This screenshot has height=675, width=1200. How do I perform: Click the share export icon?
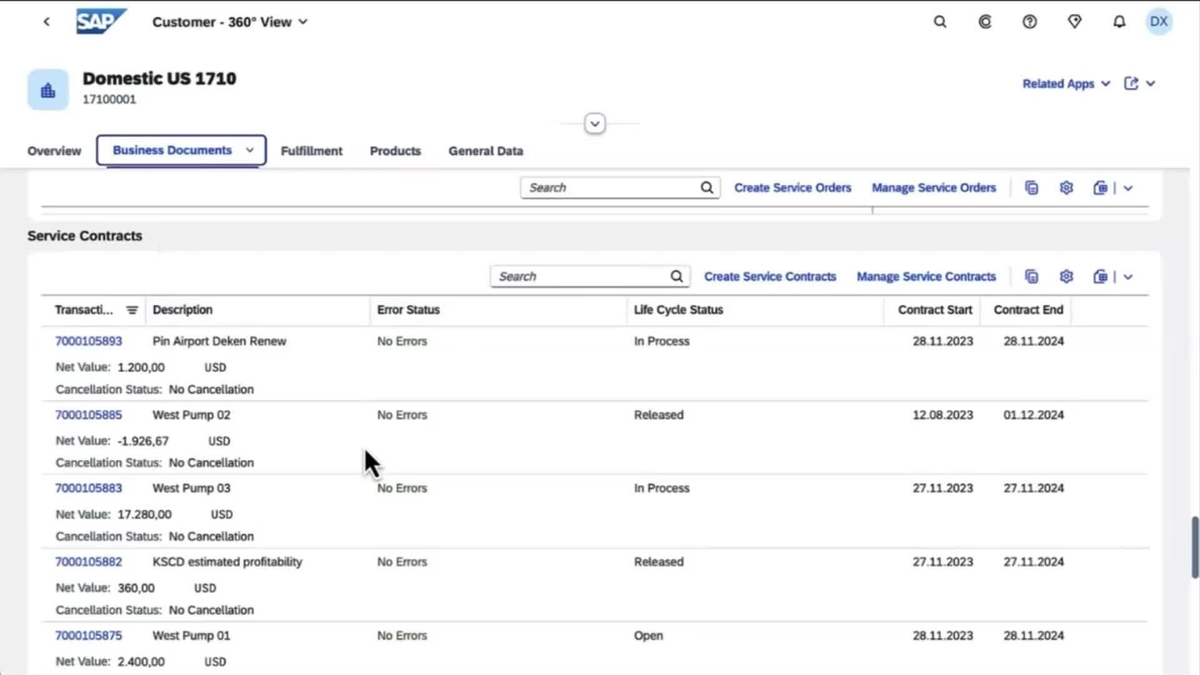point(1131,84)
